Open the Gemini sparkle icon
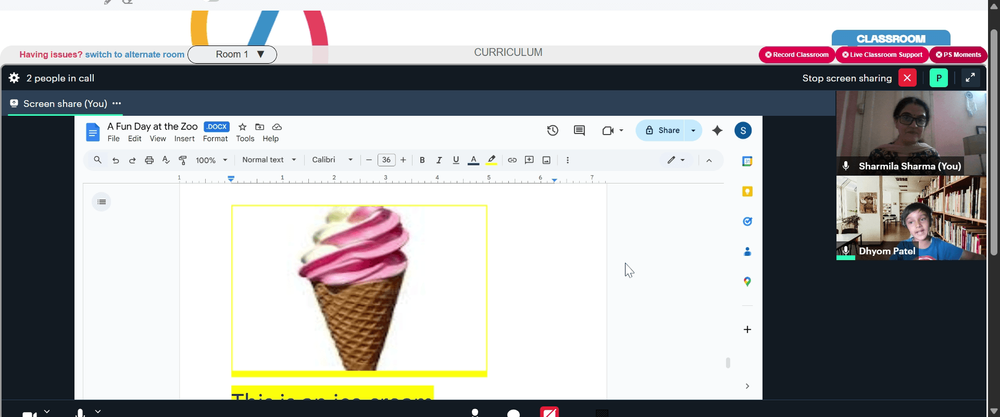This screenshot has height=417, width=1000. 717,130
